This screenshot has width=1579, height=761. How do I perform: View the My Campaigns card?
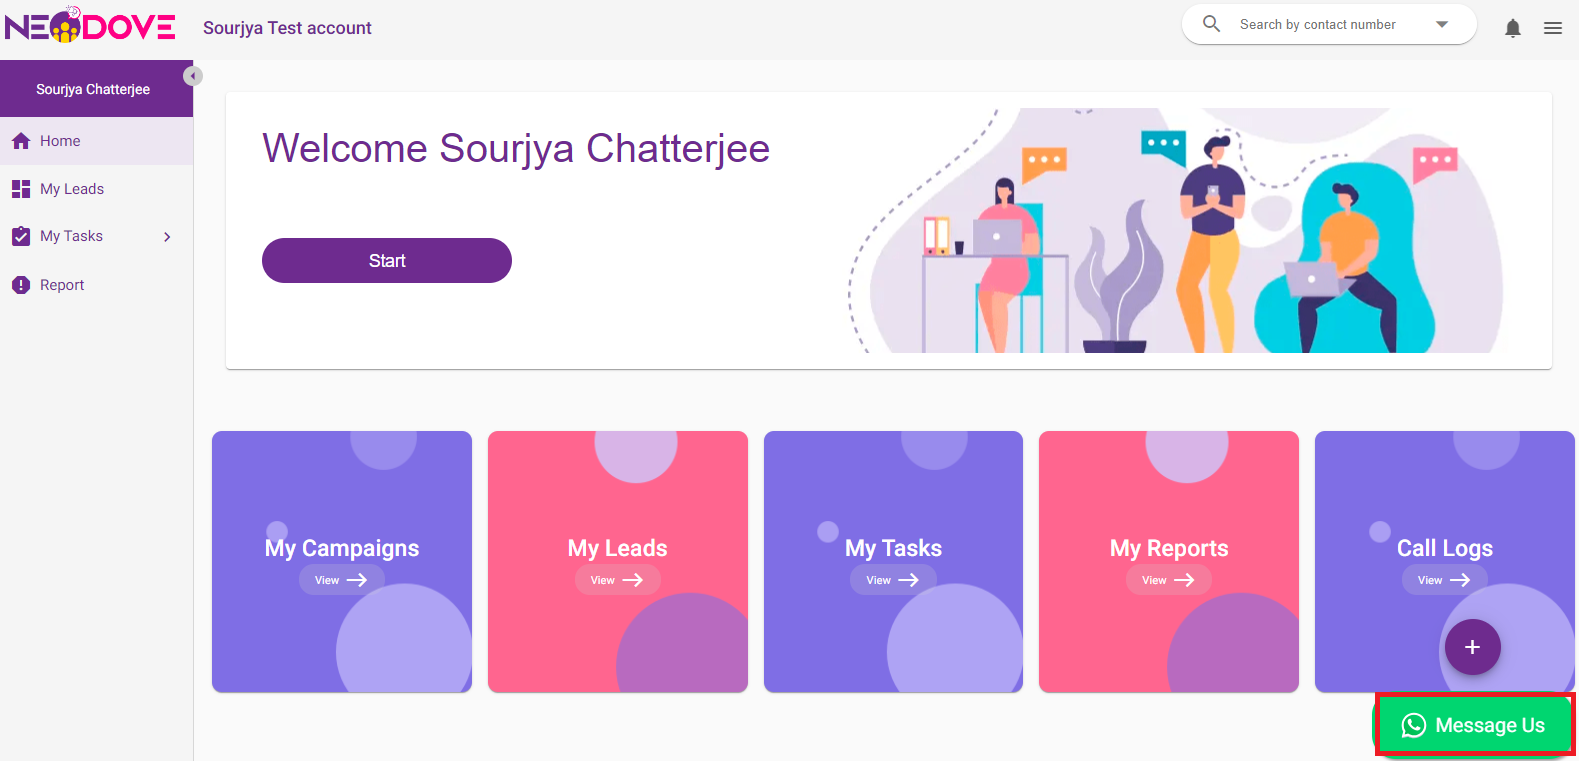click(x=341, y=580)
